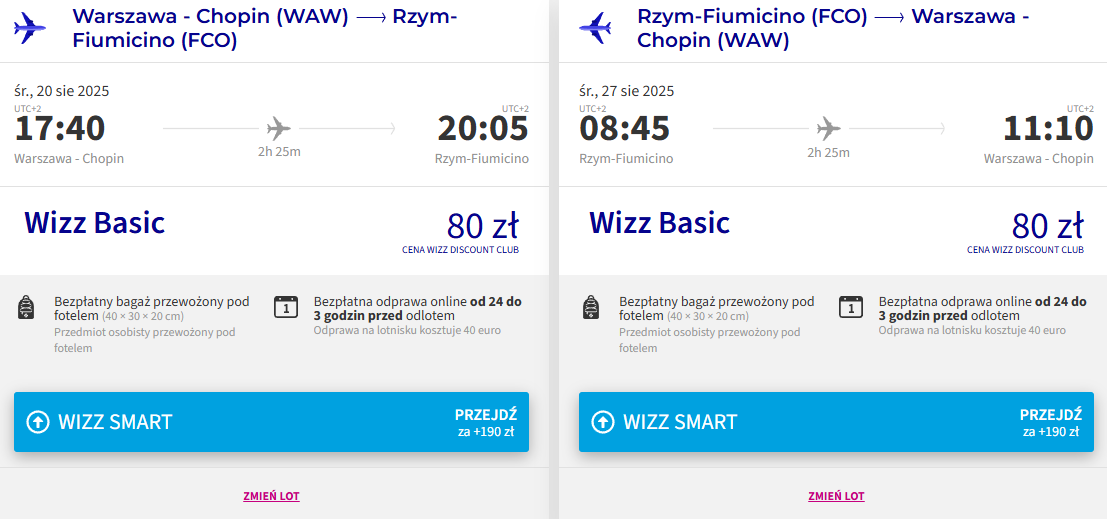Select the 80 zł price on the return flight
The image size is (1107, 519).
(1048, 225)
